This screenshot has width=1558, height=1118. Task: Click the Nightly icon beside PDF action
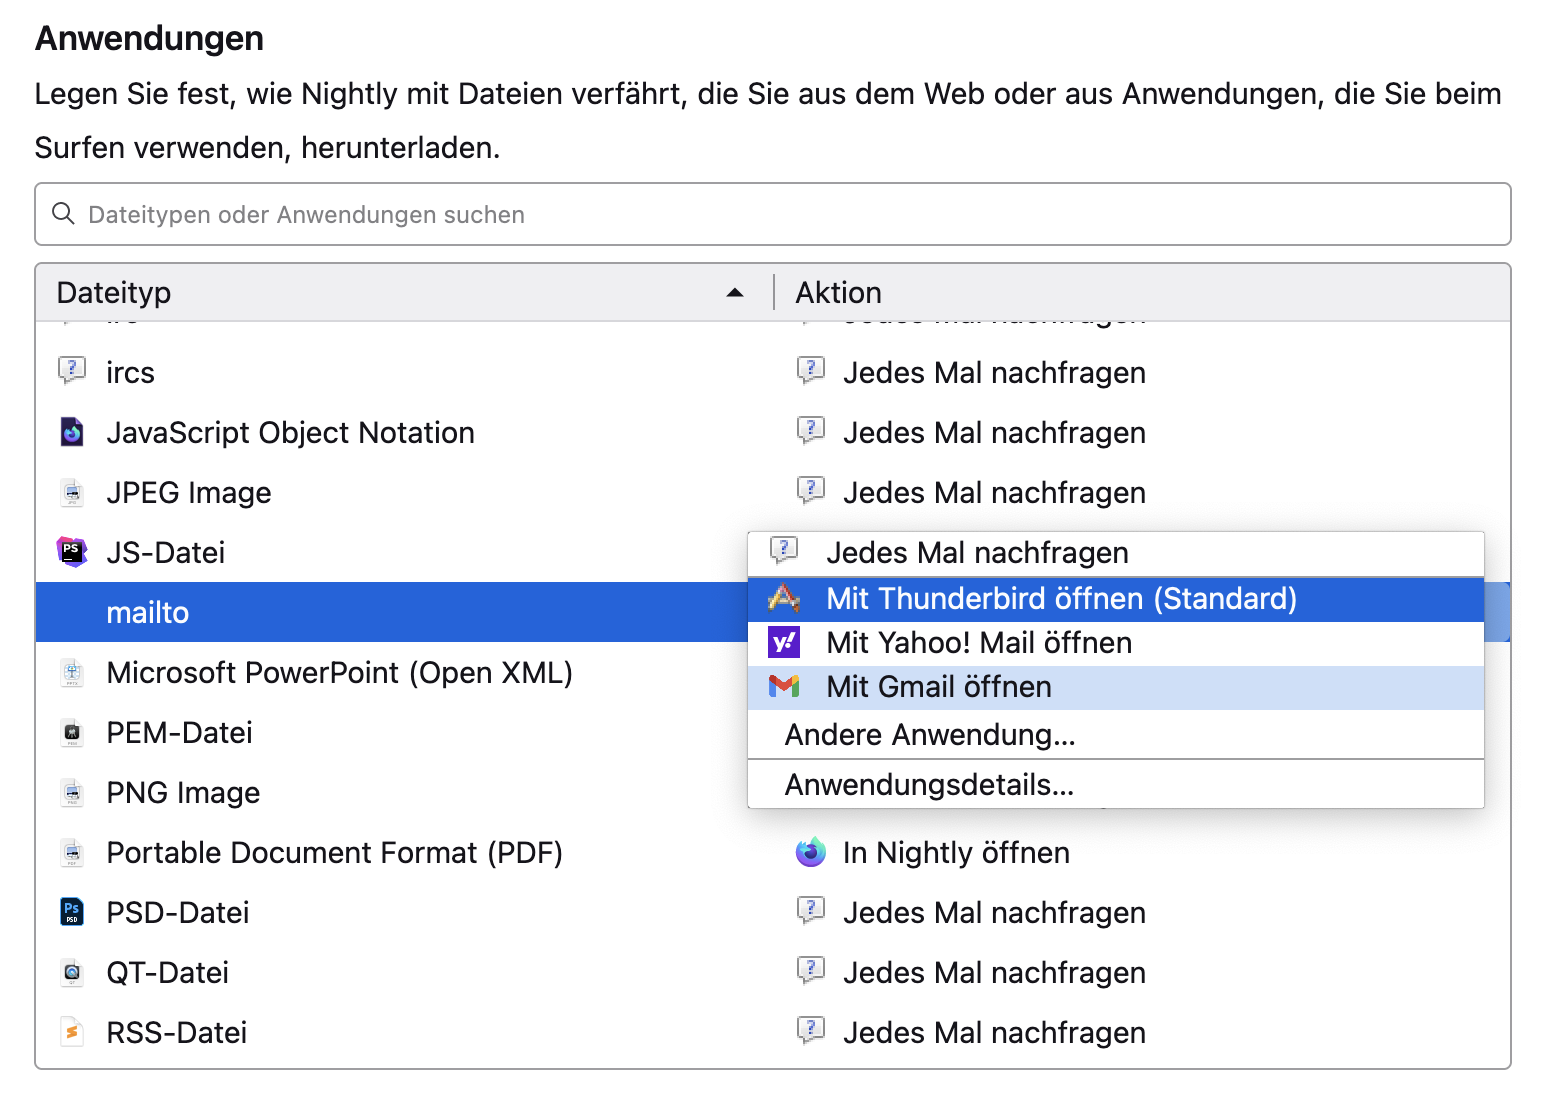(x=810, y=852)
